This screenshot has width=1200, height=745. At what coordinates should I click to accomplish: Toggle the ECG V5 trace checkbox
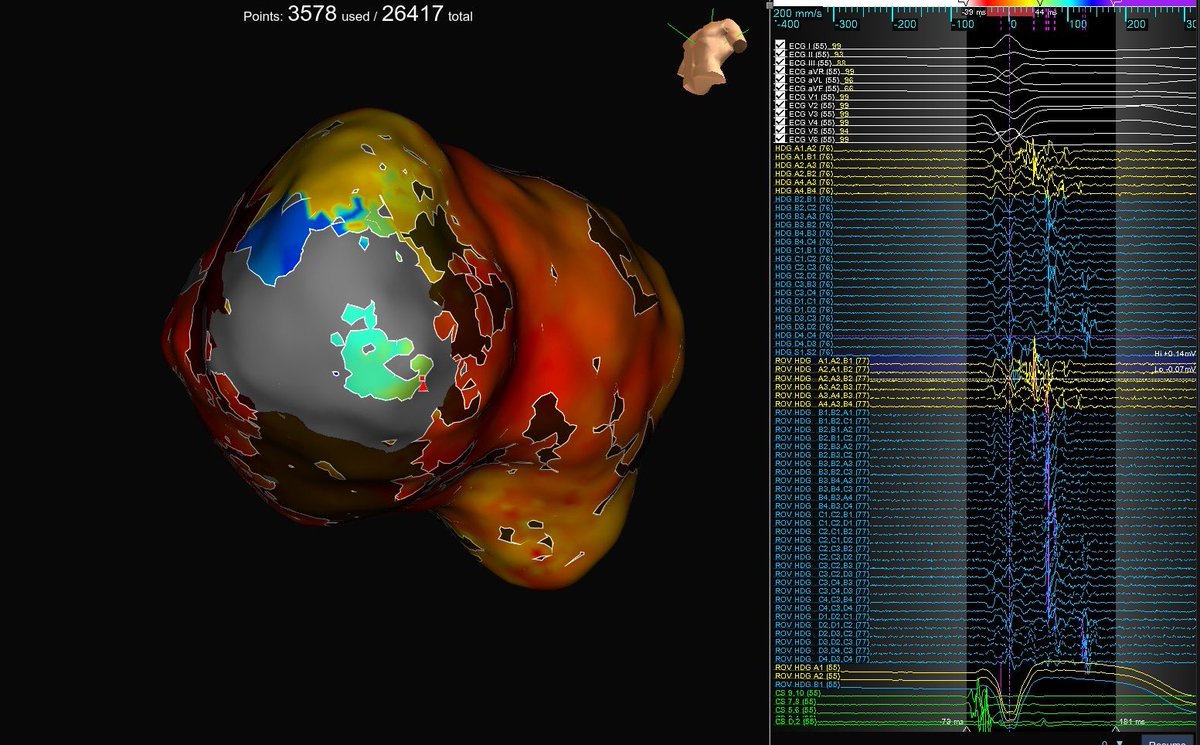pos(780,131)
